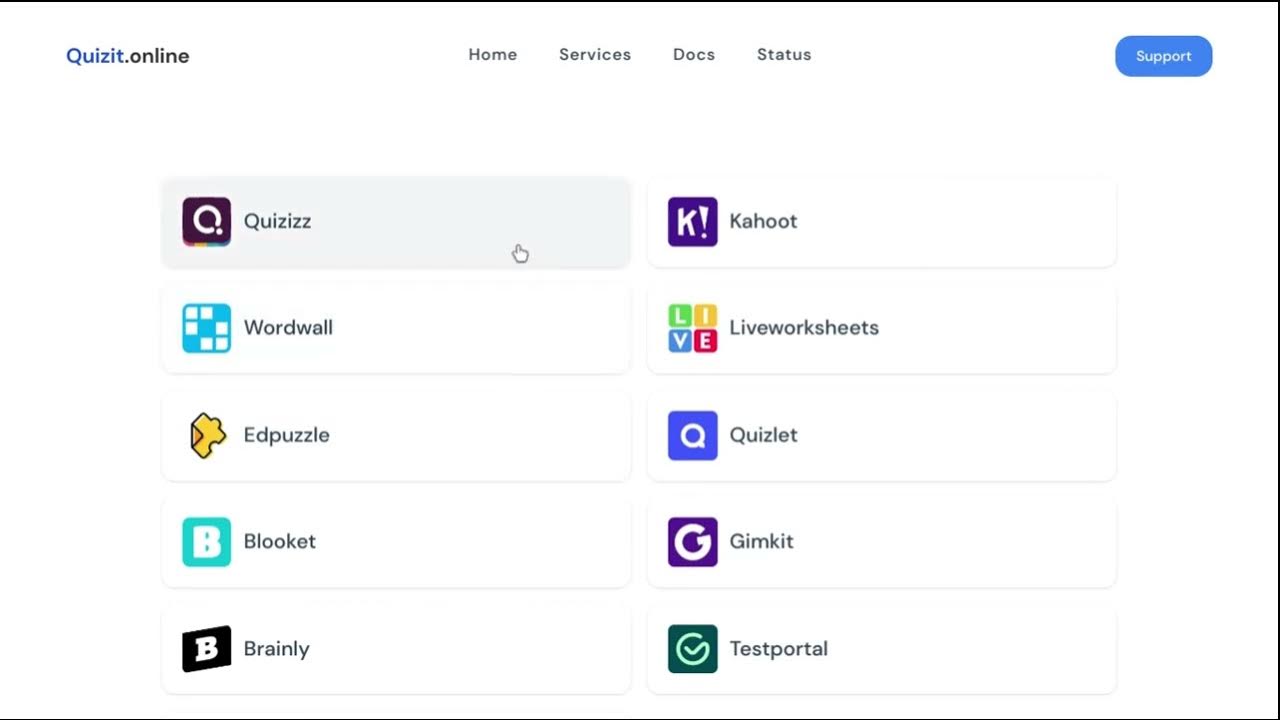Click the Liveworksheets LIVE icon
Image resolution: width=1280 pixels, height=720 pixels.
(x=692, y=328)
